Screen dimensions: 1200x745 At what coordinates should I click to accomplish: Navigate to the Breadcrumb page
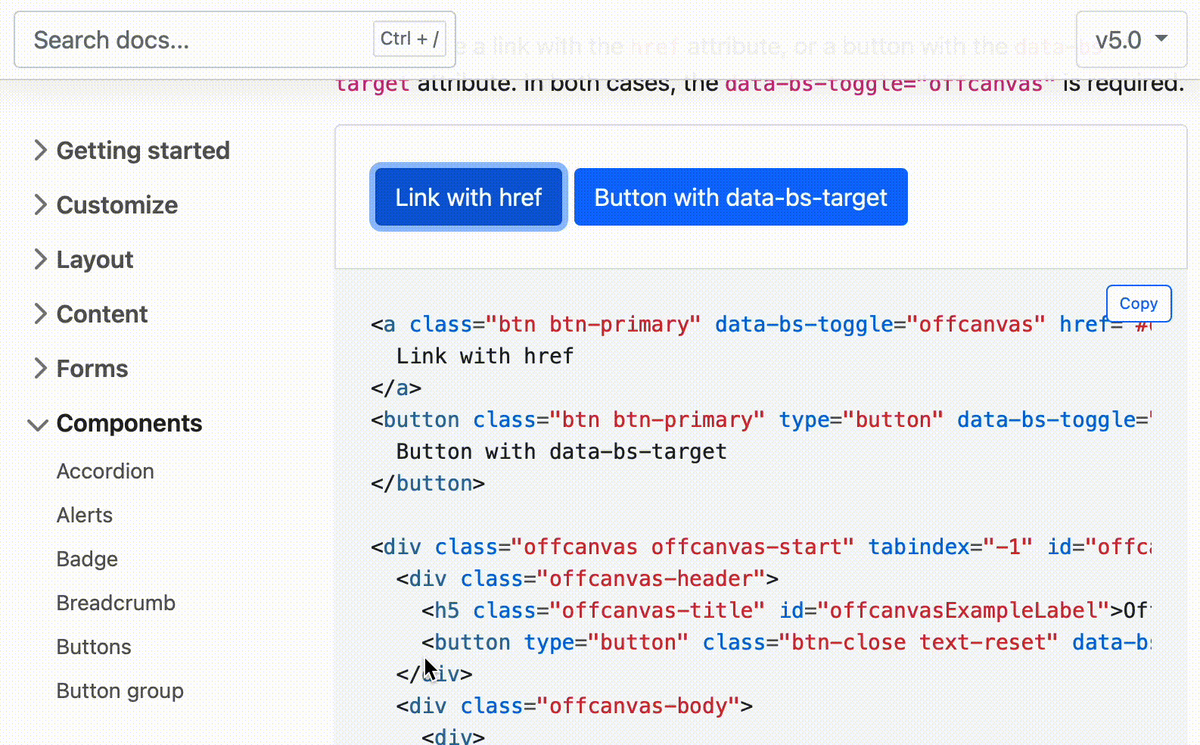click(x=116, y=603)
